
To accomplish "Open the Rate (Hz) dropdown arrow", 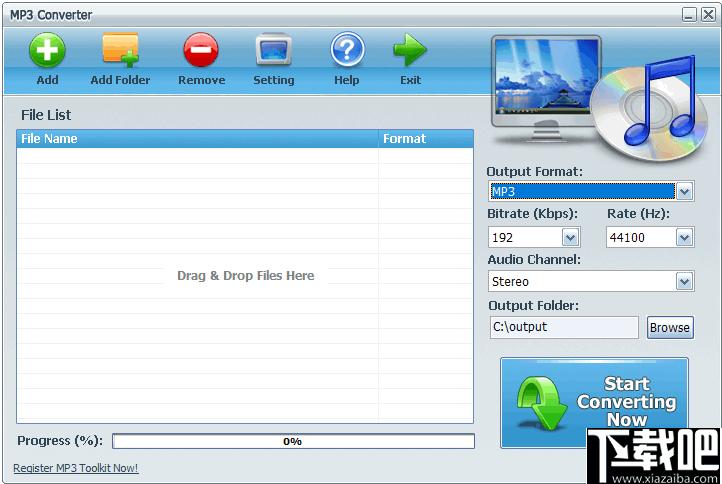I will tap(684, 238).
